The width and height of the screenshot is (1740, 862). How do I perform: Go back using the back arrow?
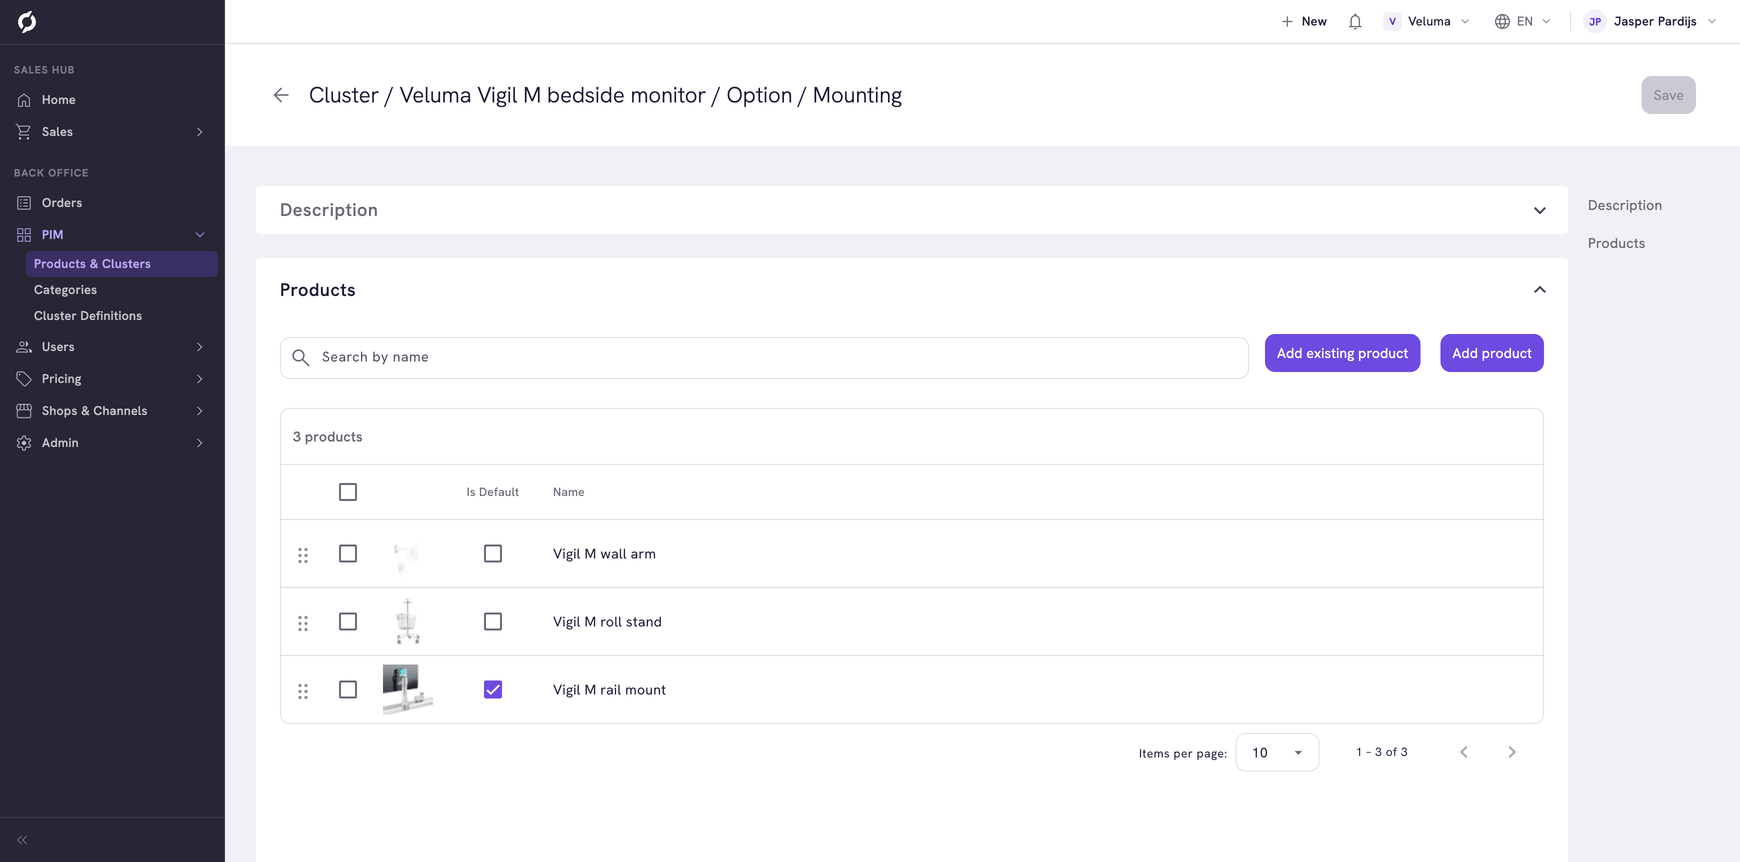click(x=281, y=95)
